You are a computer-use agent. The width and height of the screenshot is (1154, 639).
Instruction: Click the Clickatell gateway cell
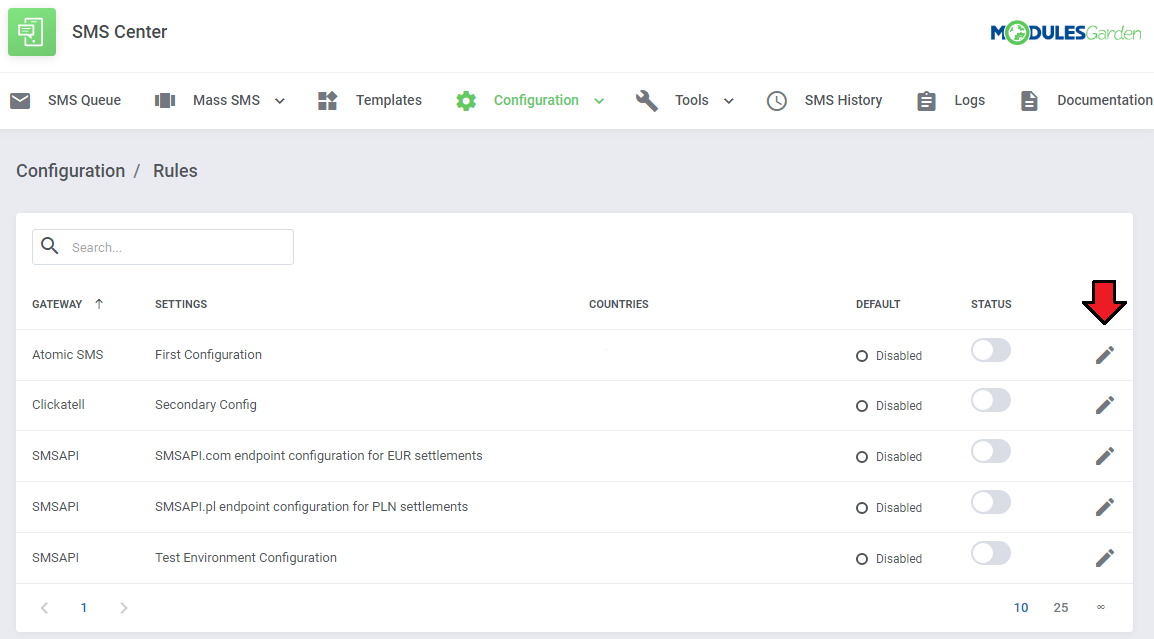pyautogui.click(x=58, y=405)
